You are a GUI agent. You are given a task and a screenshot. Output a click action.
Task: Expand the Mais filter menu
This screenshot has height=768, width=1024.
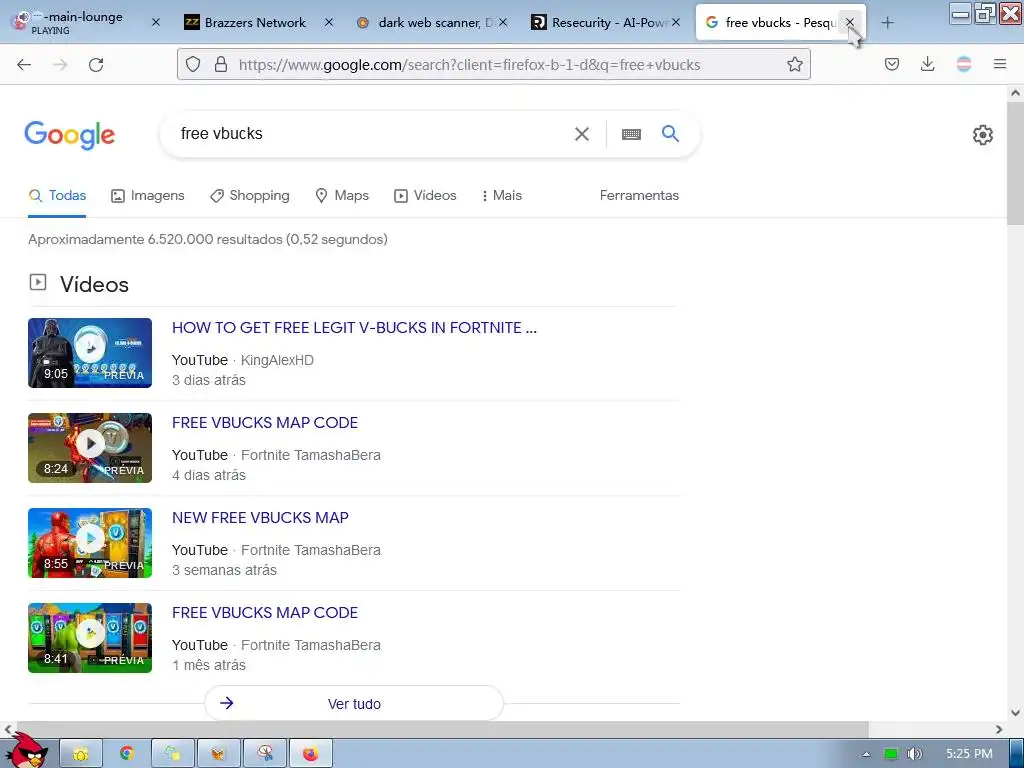(x=501, y=195)
